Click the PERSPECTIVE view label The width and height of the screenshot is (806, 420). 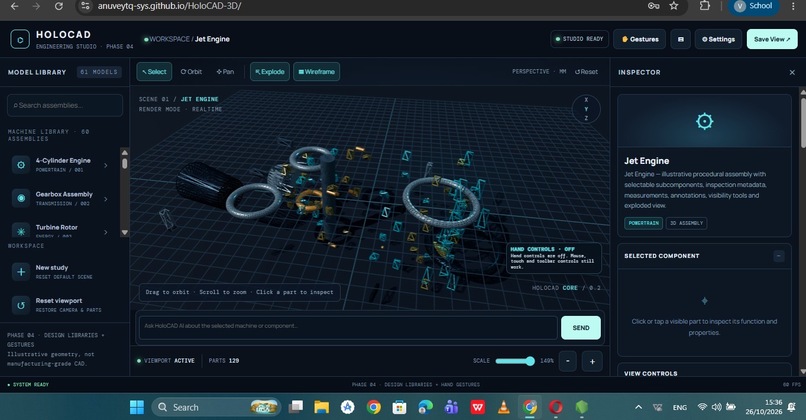click(530, 72)
